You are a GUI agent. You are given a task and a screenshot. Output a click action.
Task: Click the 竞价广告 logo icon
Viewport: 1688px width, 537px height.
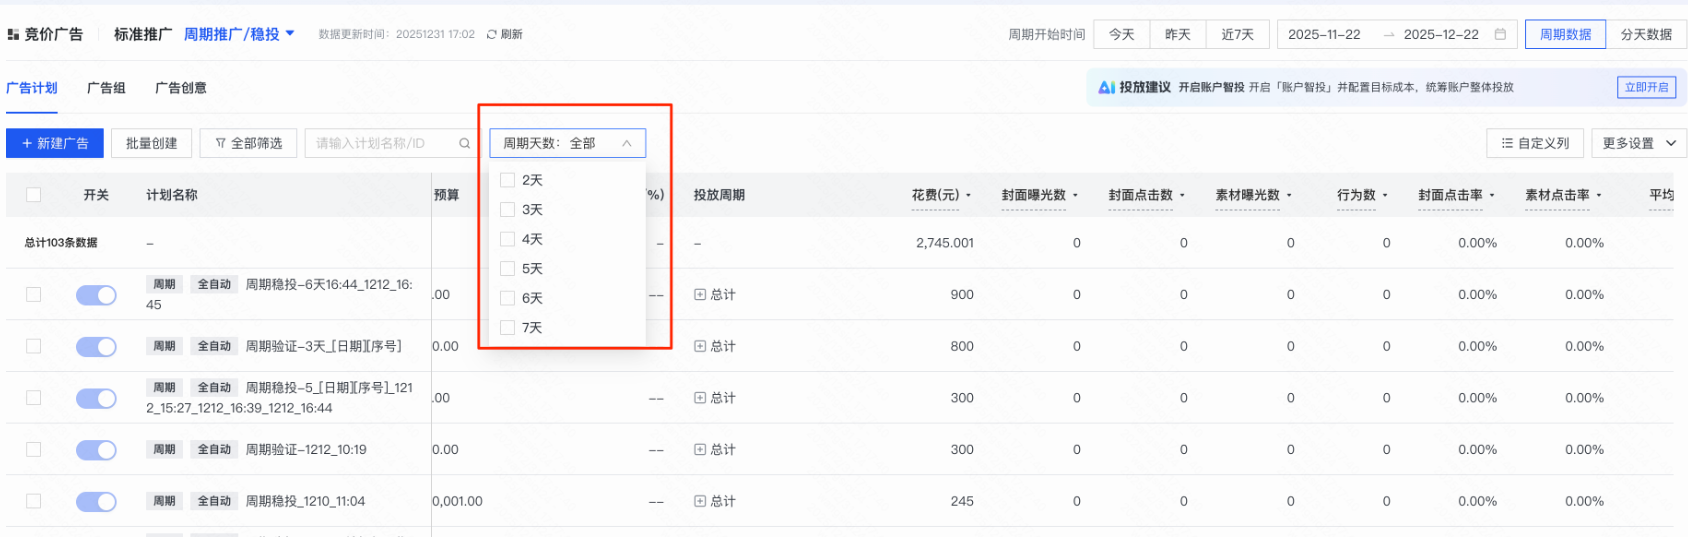click(13, 34)
